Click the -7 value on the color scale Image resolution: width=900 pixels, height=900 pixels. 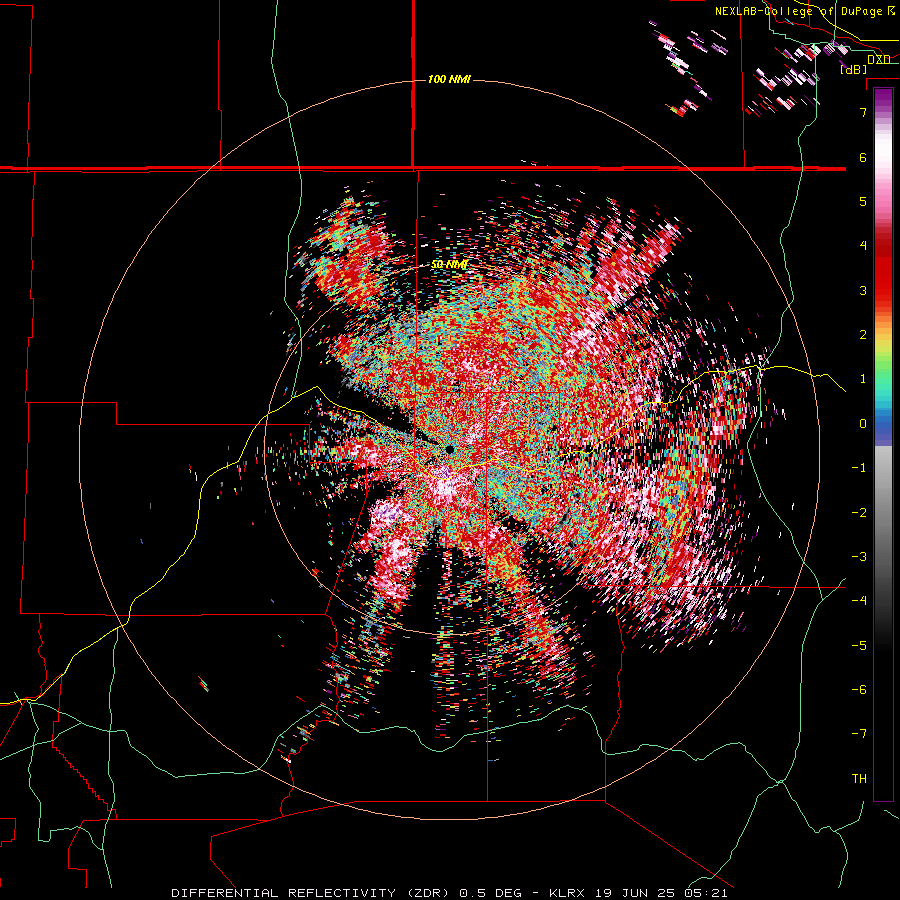click(x=859, y=734)
